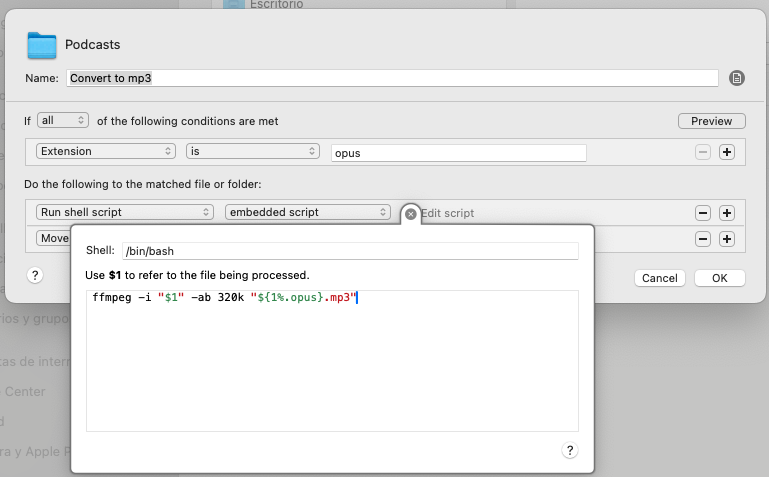769x477 pixels.
Task: Click the notes icon beside the Name field
Action: [737, 78]
